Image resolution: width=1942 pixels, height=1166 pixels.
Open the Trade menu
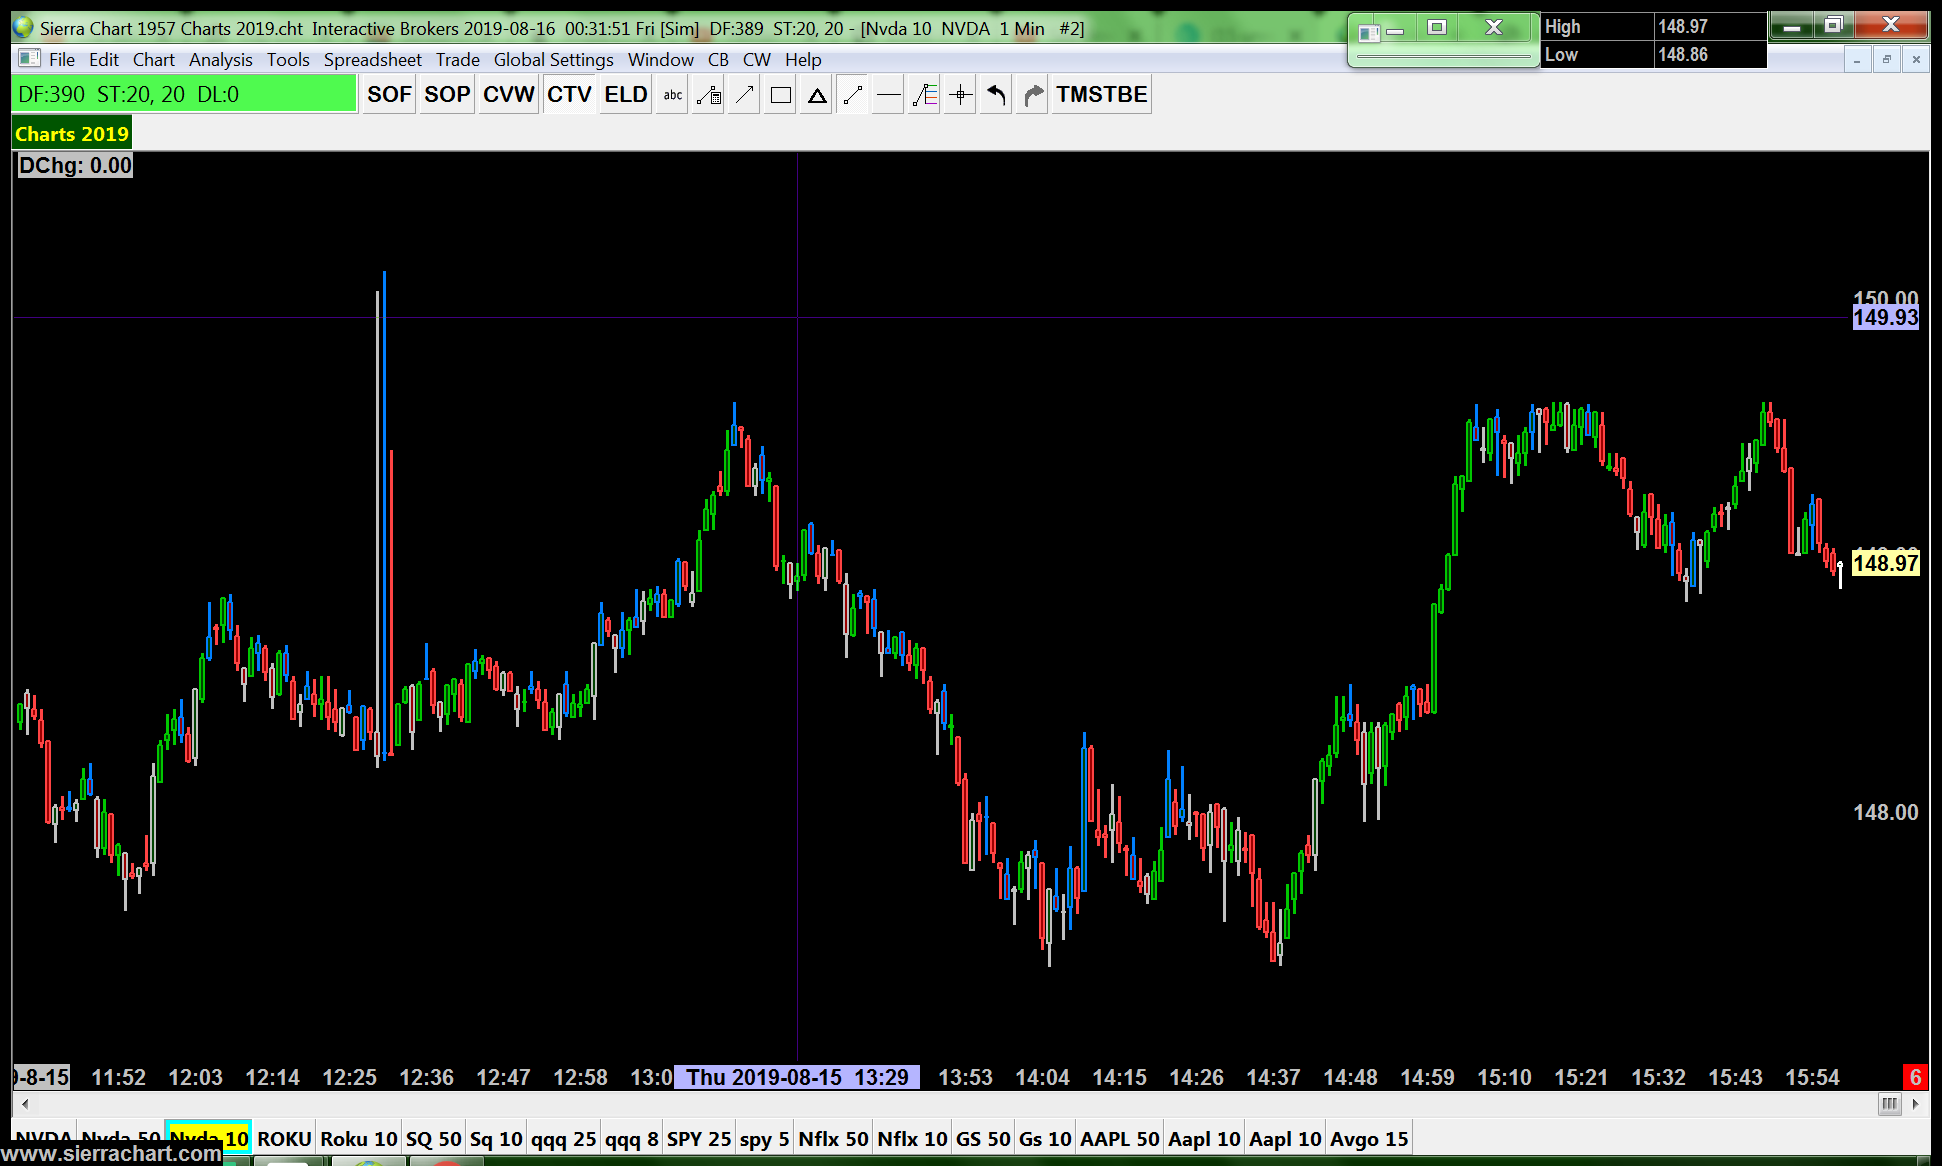(x=457, y=60)
